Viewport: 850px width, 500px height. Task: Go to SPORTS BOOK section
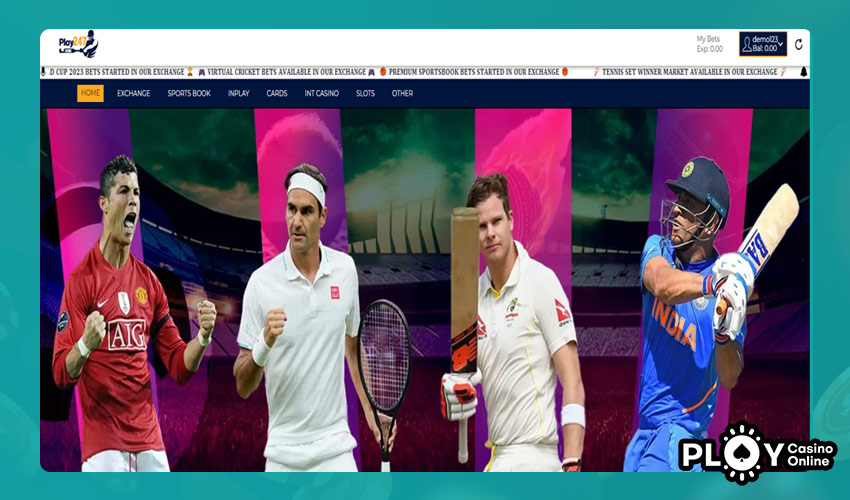[x=189, y=93]
